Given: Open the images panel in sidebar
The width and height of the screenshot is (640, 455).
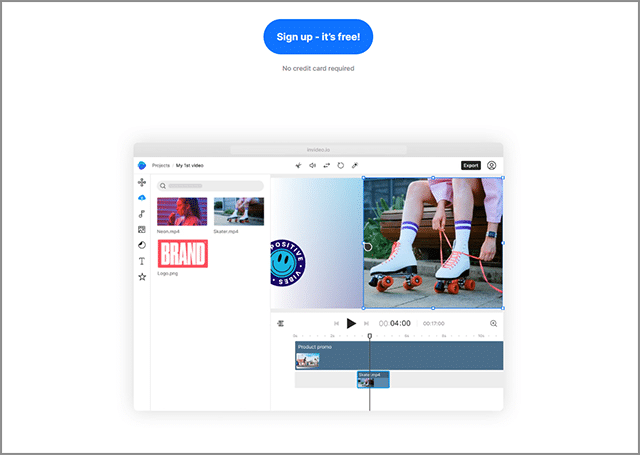Looking at the screenshot, I should 142,230.
